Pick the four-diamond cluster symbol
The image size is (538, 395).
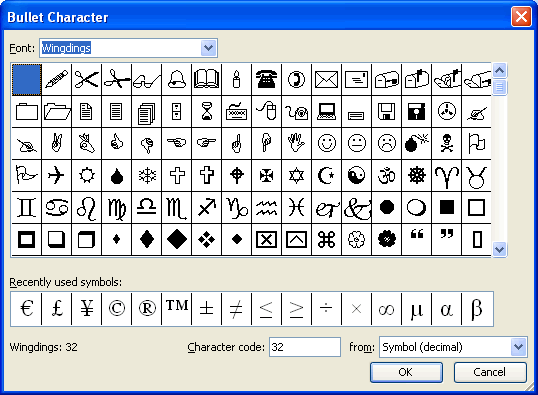tap(207, 240)
